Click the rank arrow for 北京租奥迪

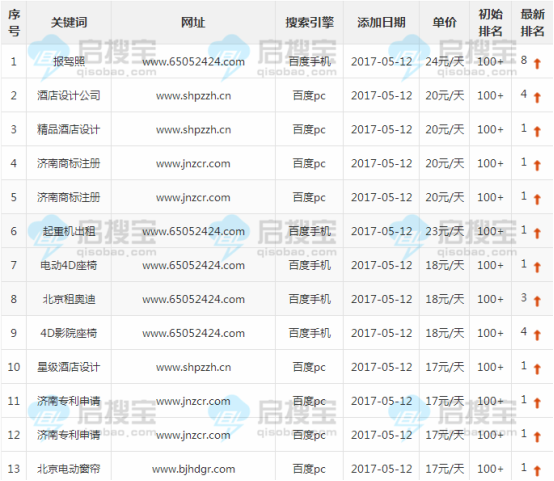[x=537, y=301]
